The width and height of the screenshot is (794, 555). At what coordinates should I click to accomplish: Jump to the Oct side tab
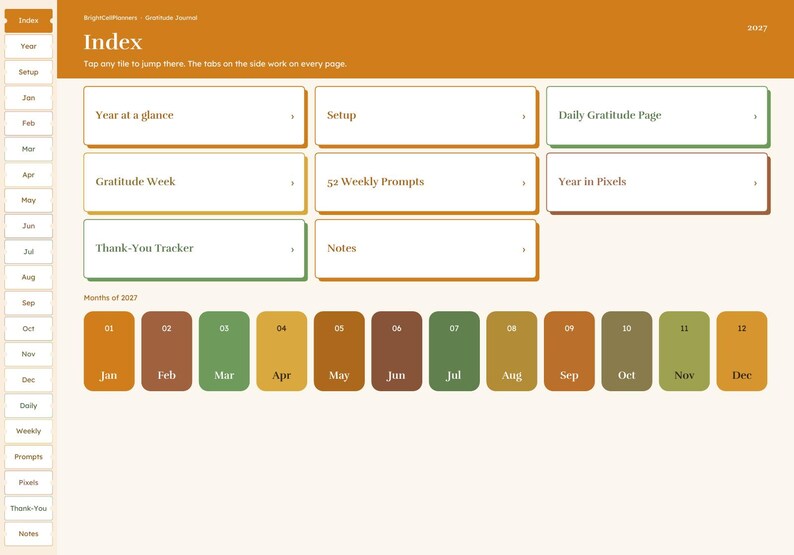click(28, 329)
